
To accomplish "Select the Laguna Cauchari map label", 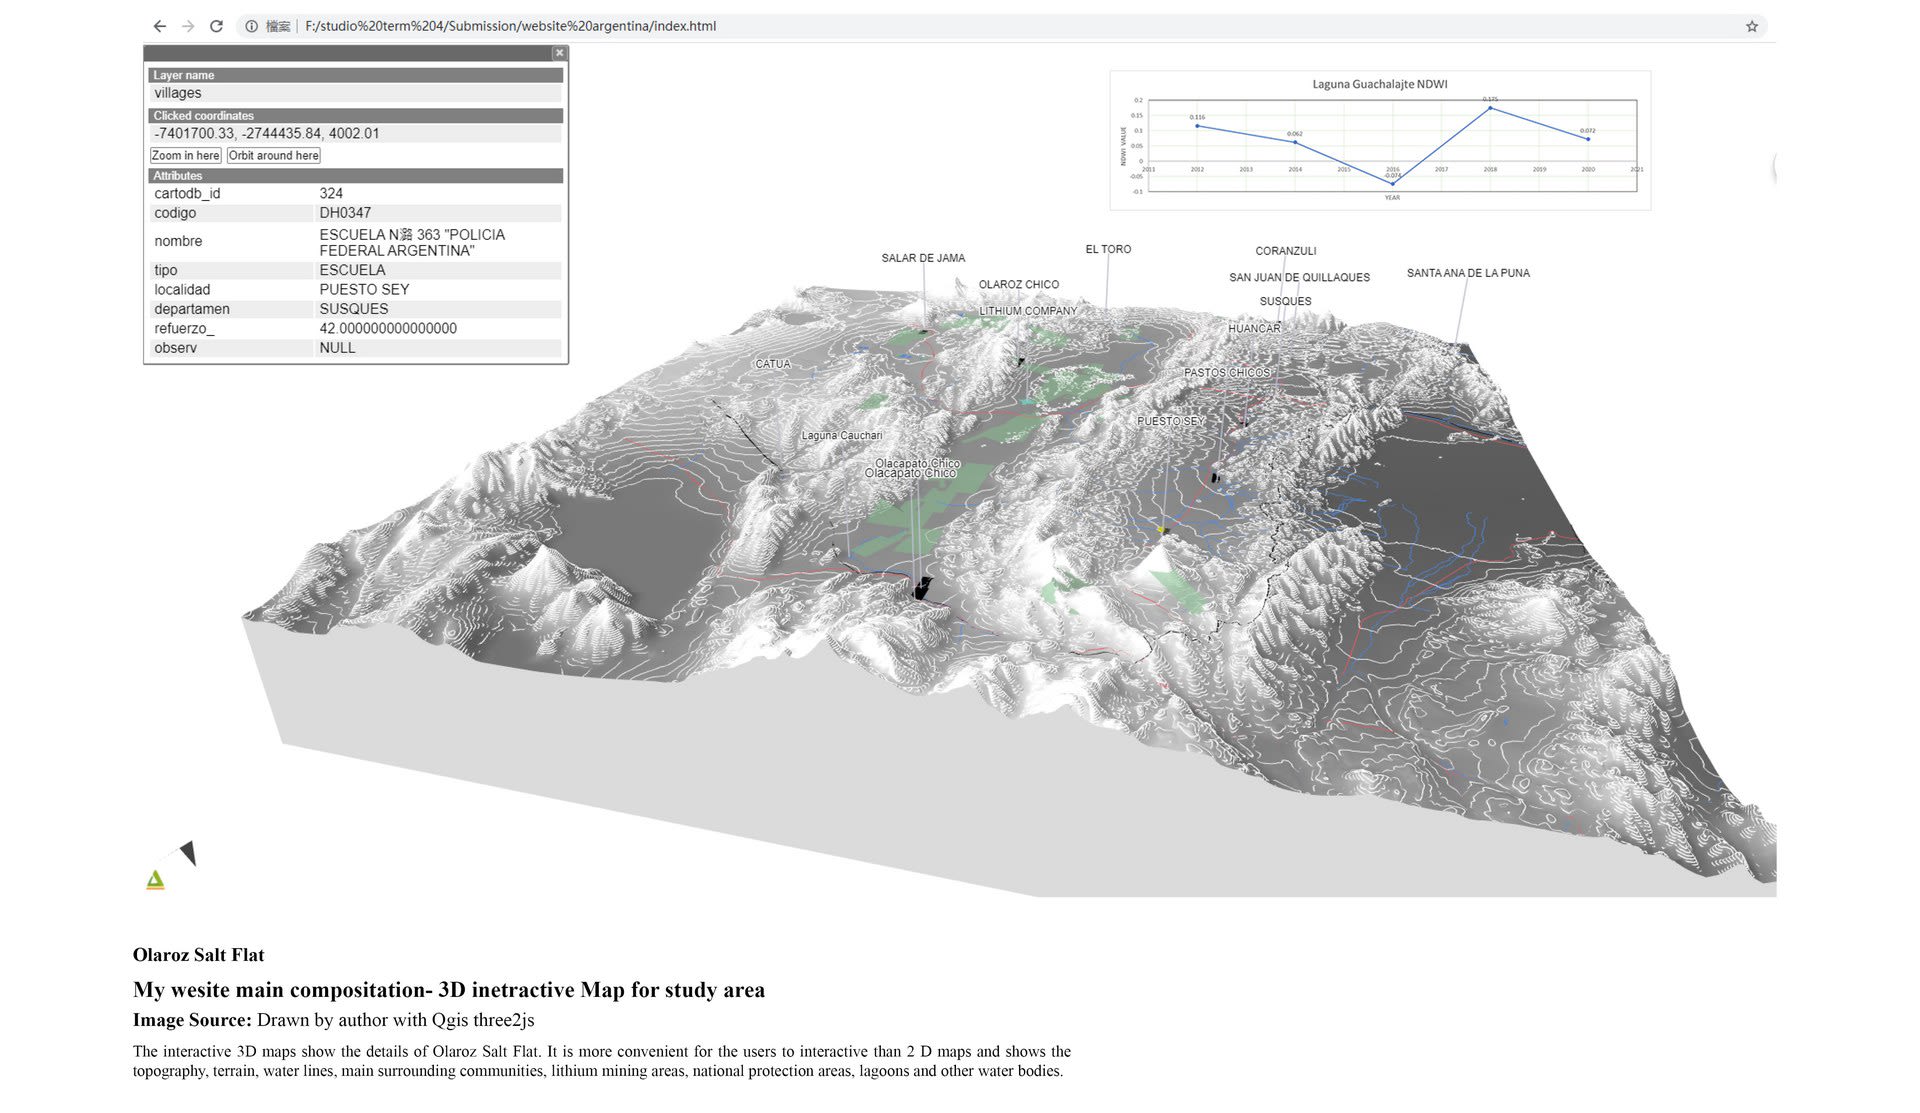I will pos(842,436).
